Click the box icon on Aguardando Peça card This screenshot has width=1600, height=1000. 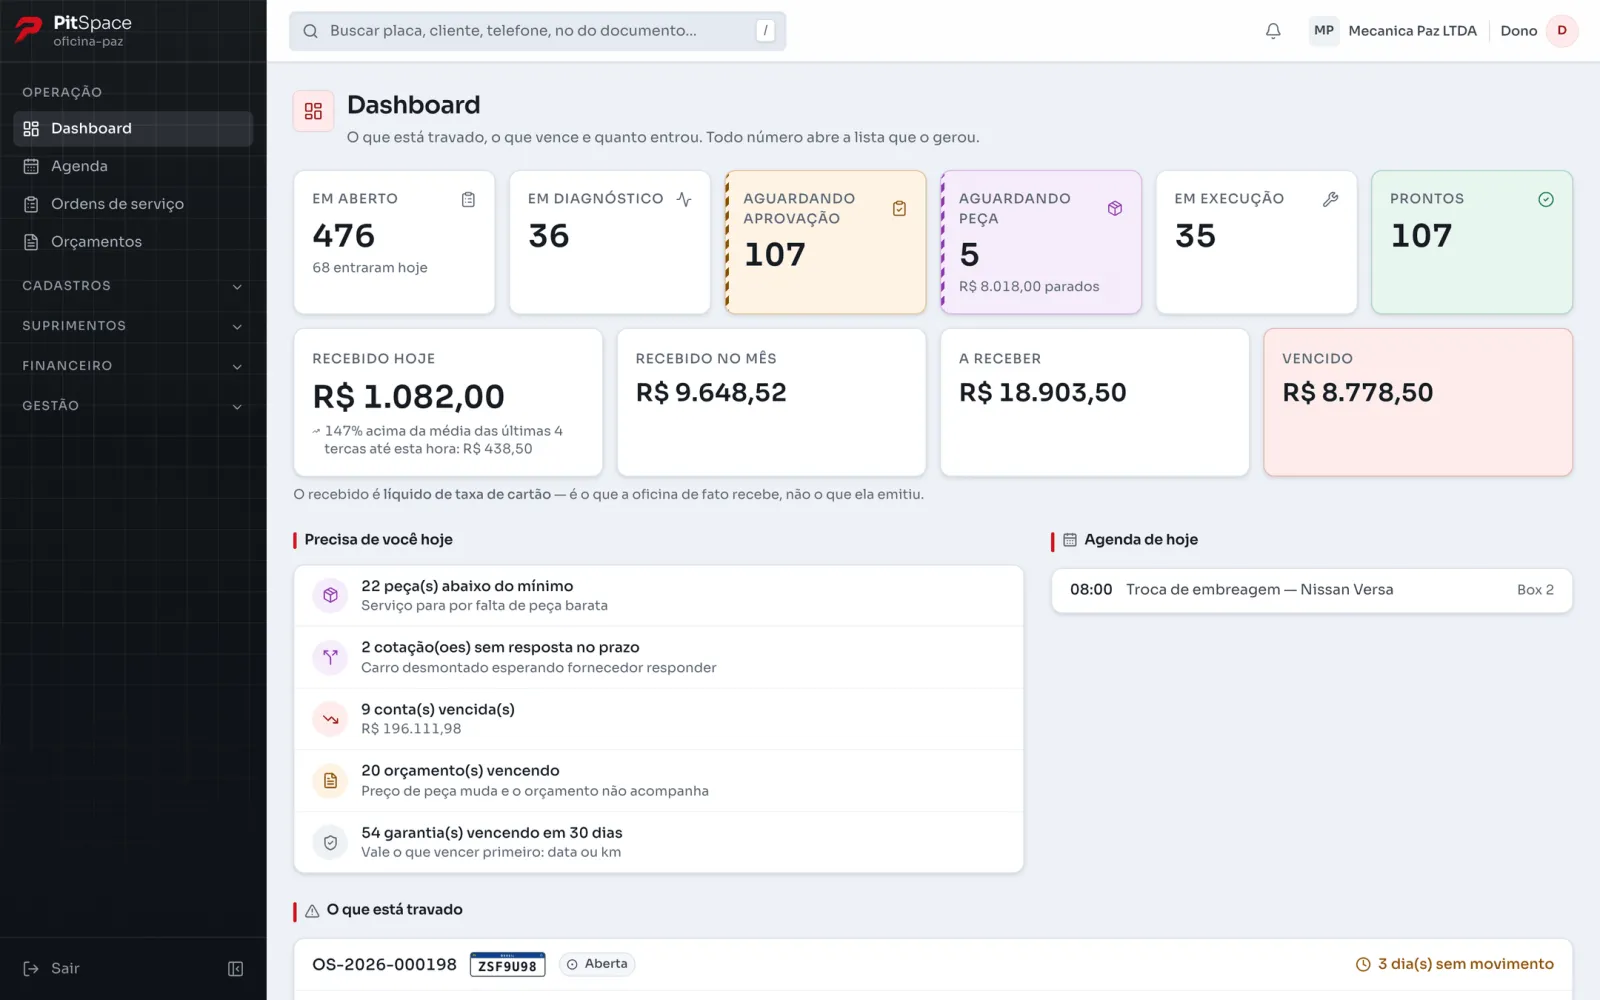click(1115, 208)
